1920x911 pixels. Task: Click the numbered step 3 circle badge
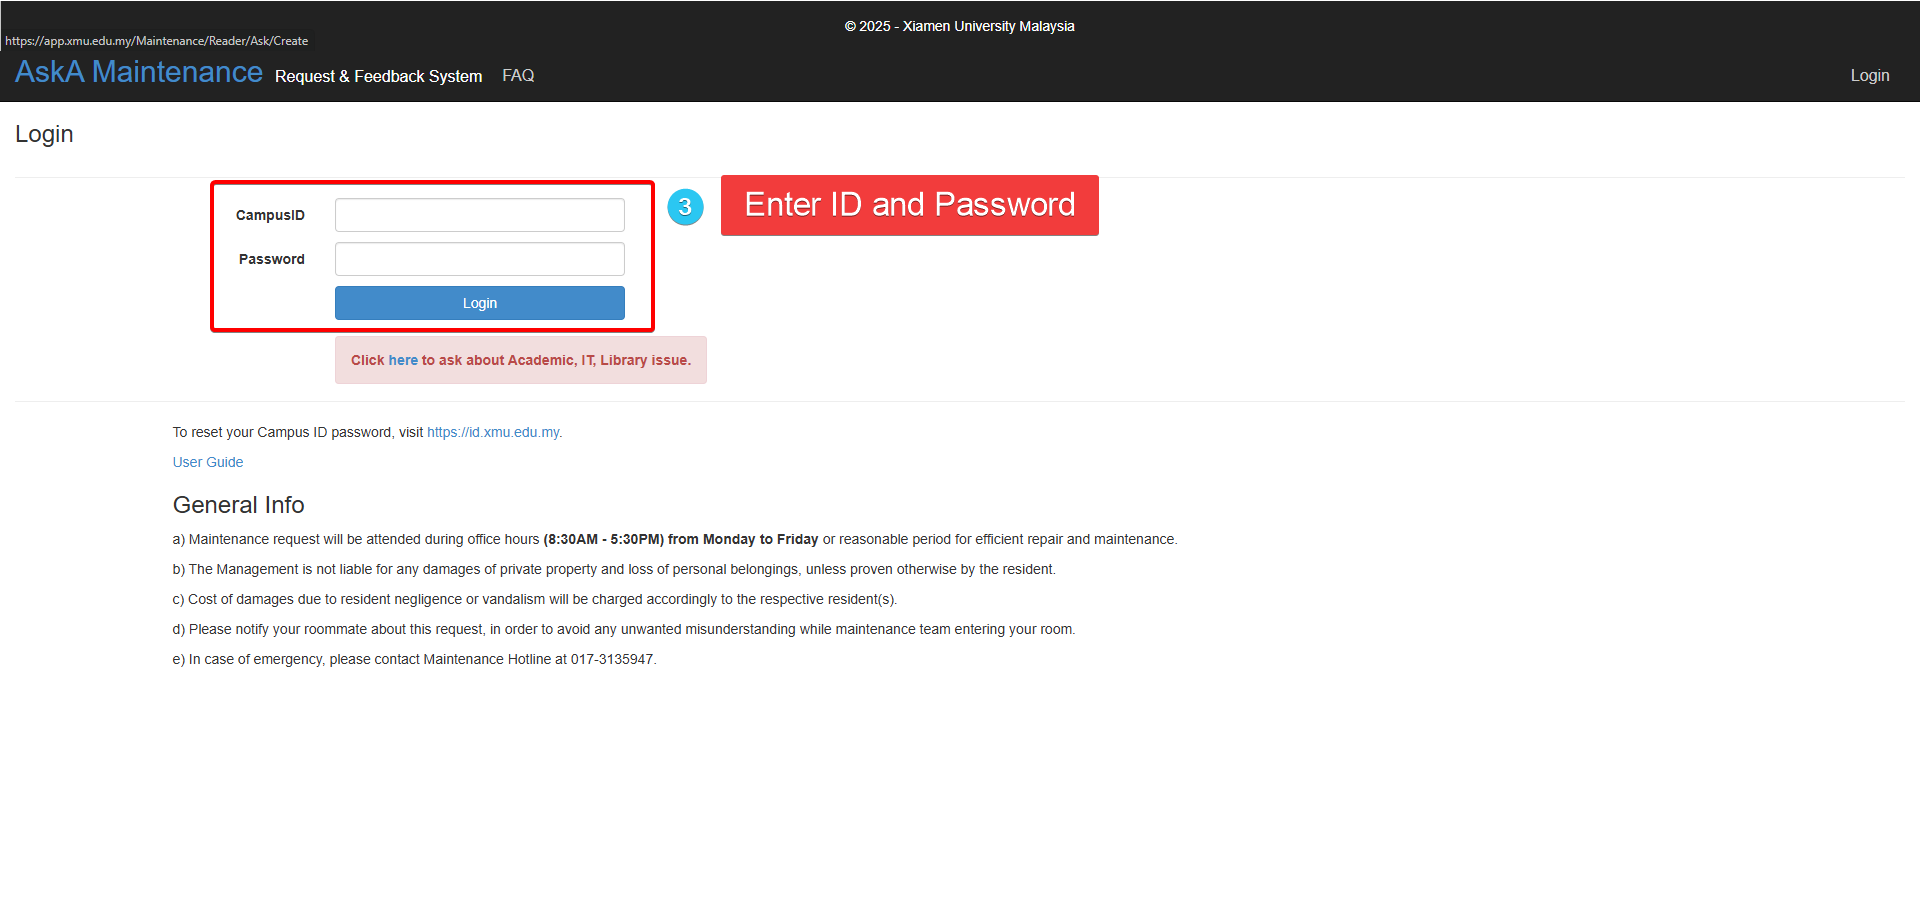click(685, 207)
